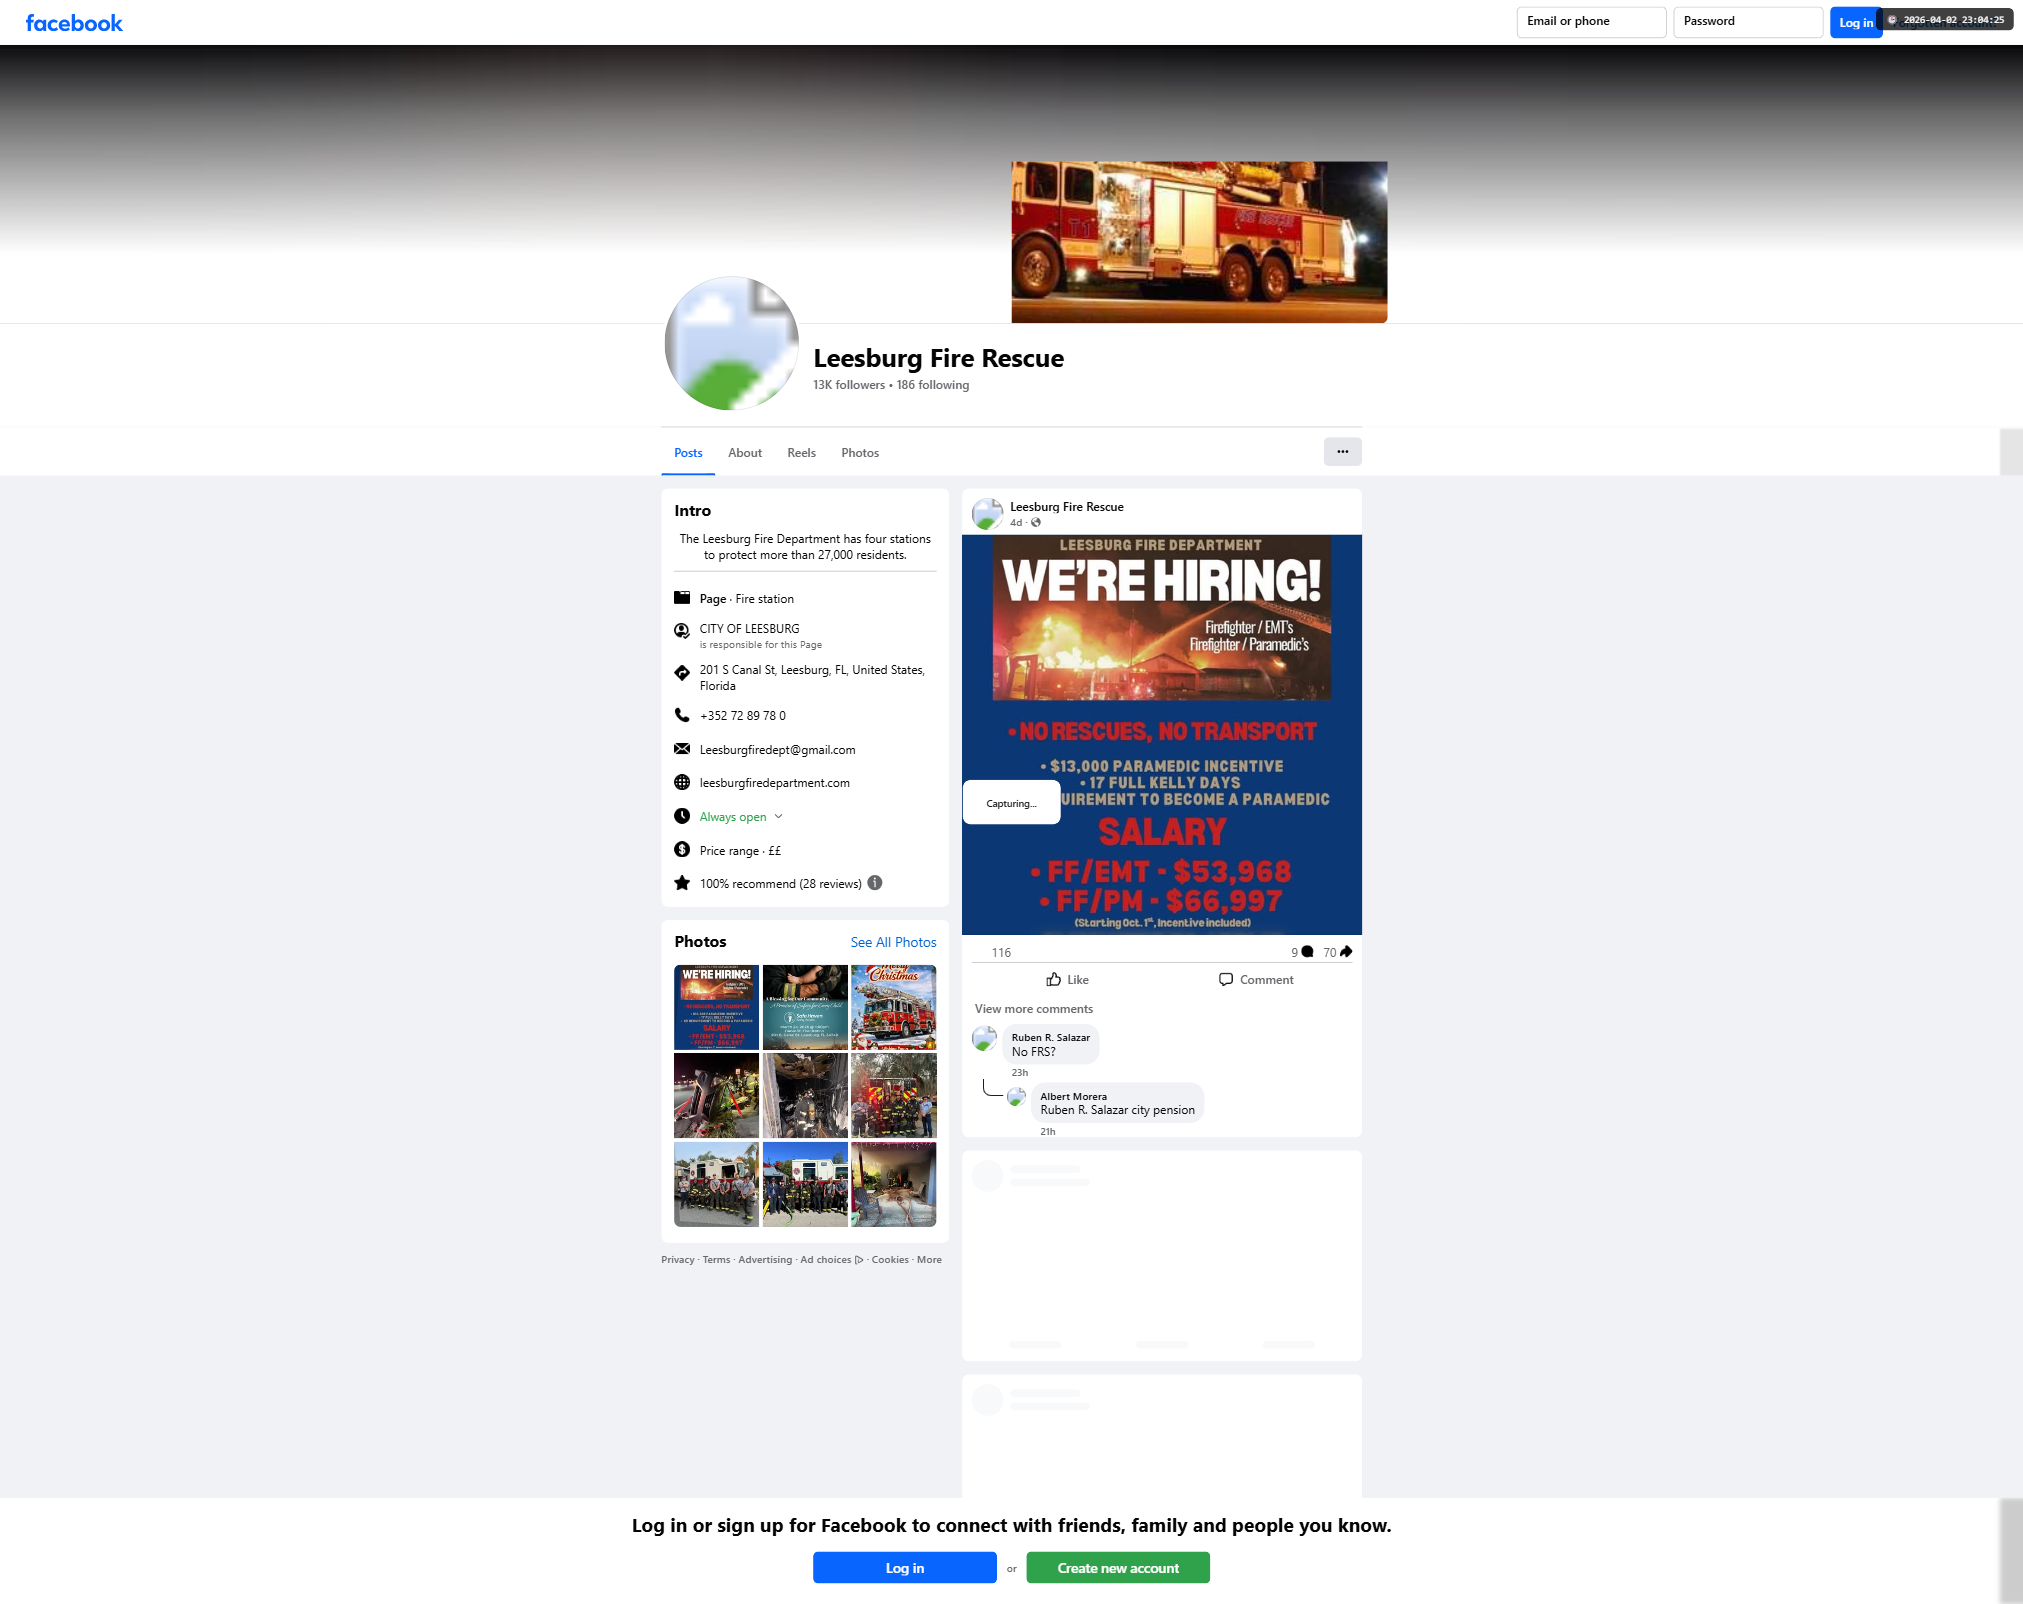Viewport: 2023px width, 1604px height.
Task: Click the clock icon beside Always open
Action: 682,816
